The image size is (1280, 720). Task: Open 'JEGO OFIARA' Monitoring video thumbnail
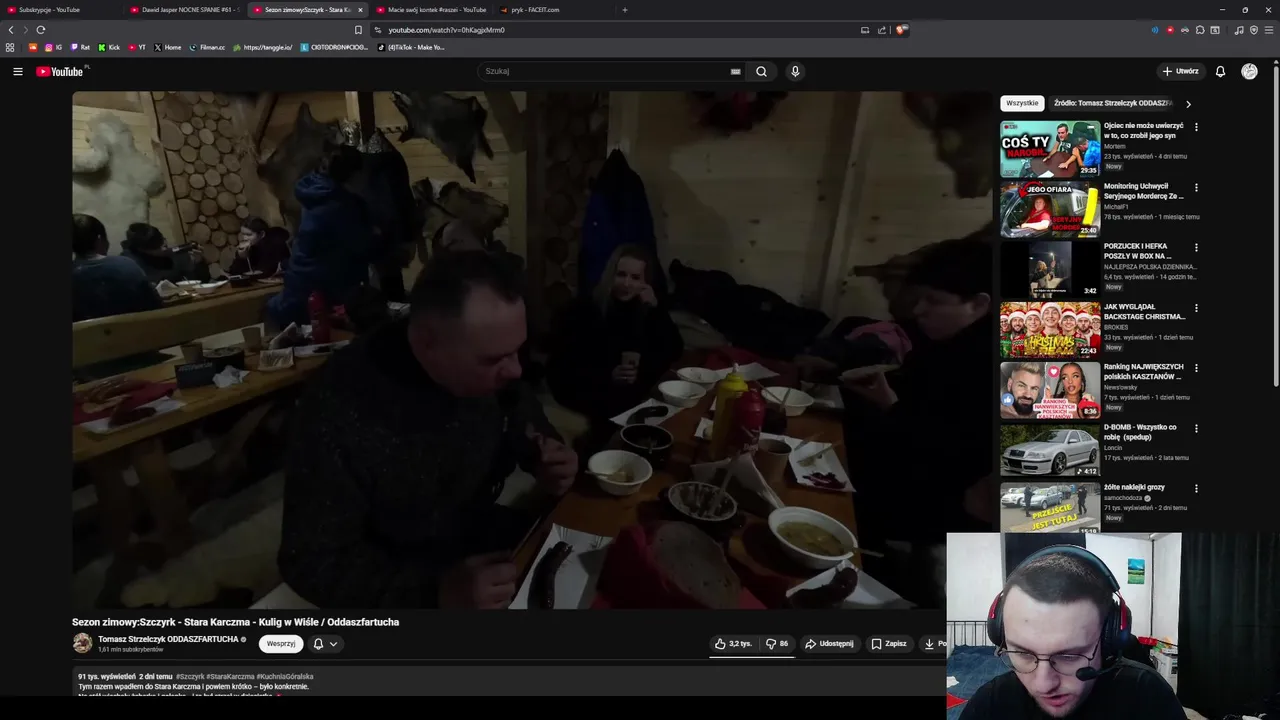(x=1050, y=209)
